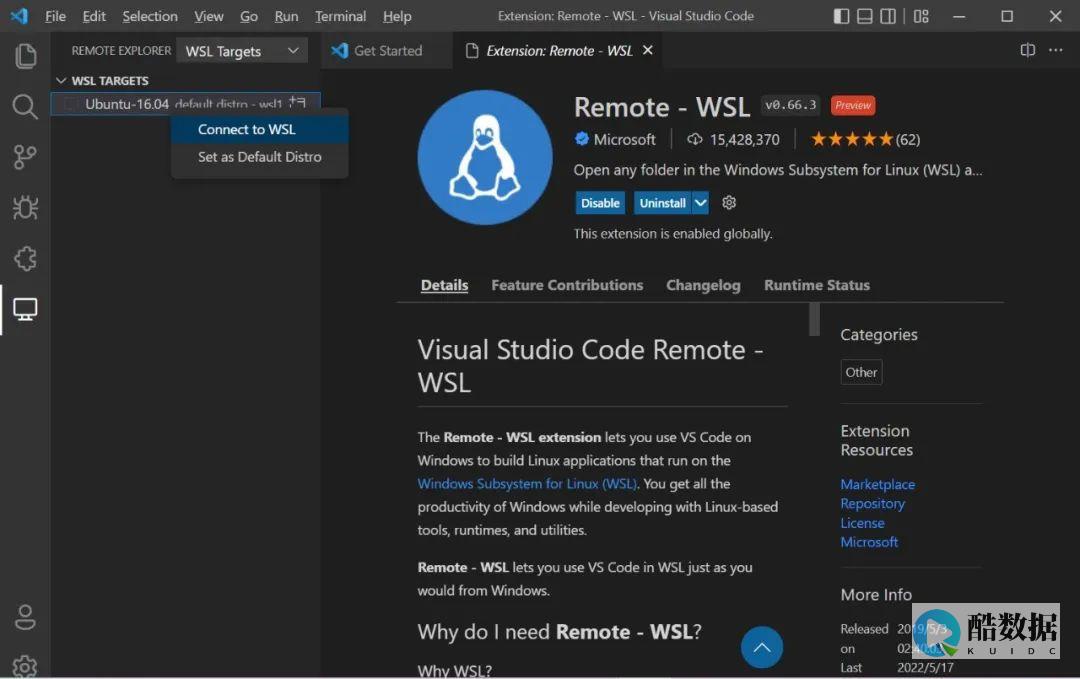Open the Remote Explorer view

coord(25,309)
